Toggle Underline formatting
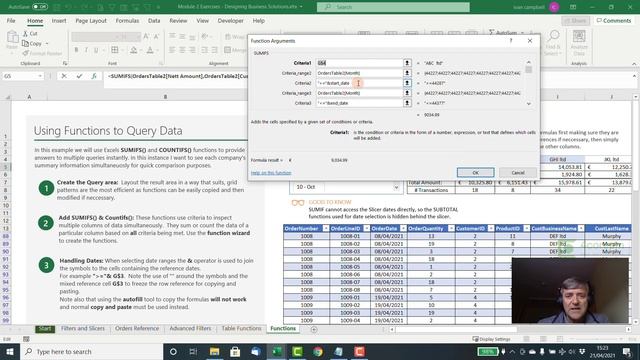 click(96, 50)
